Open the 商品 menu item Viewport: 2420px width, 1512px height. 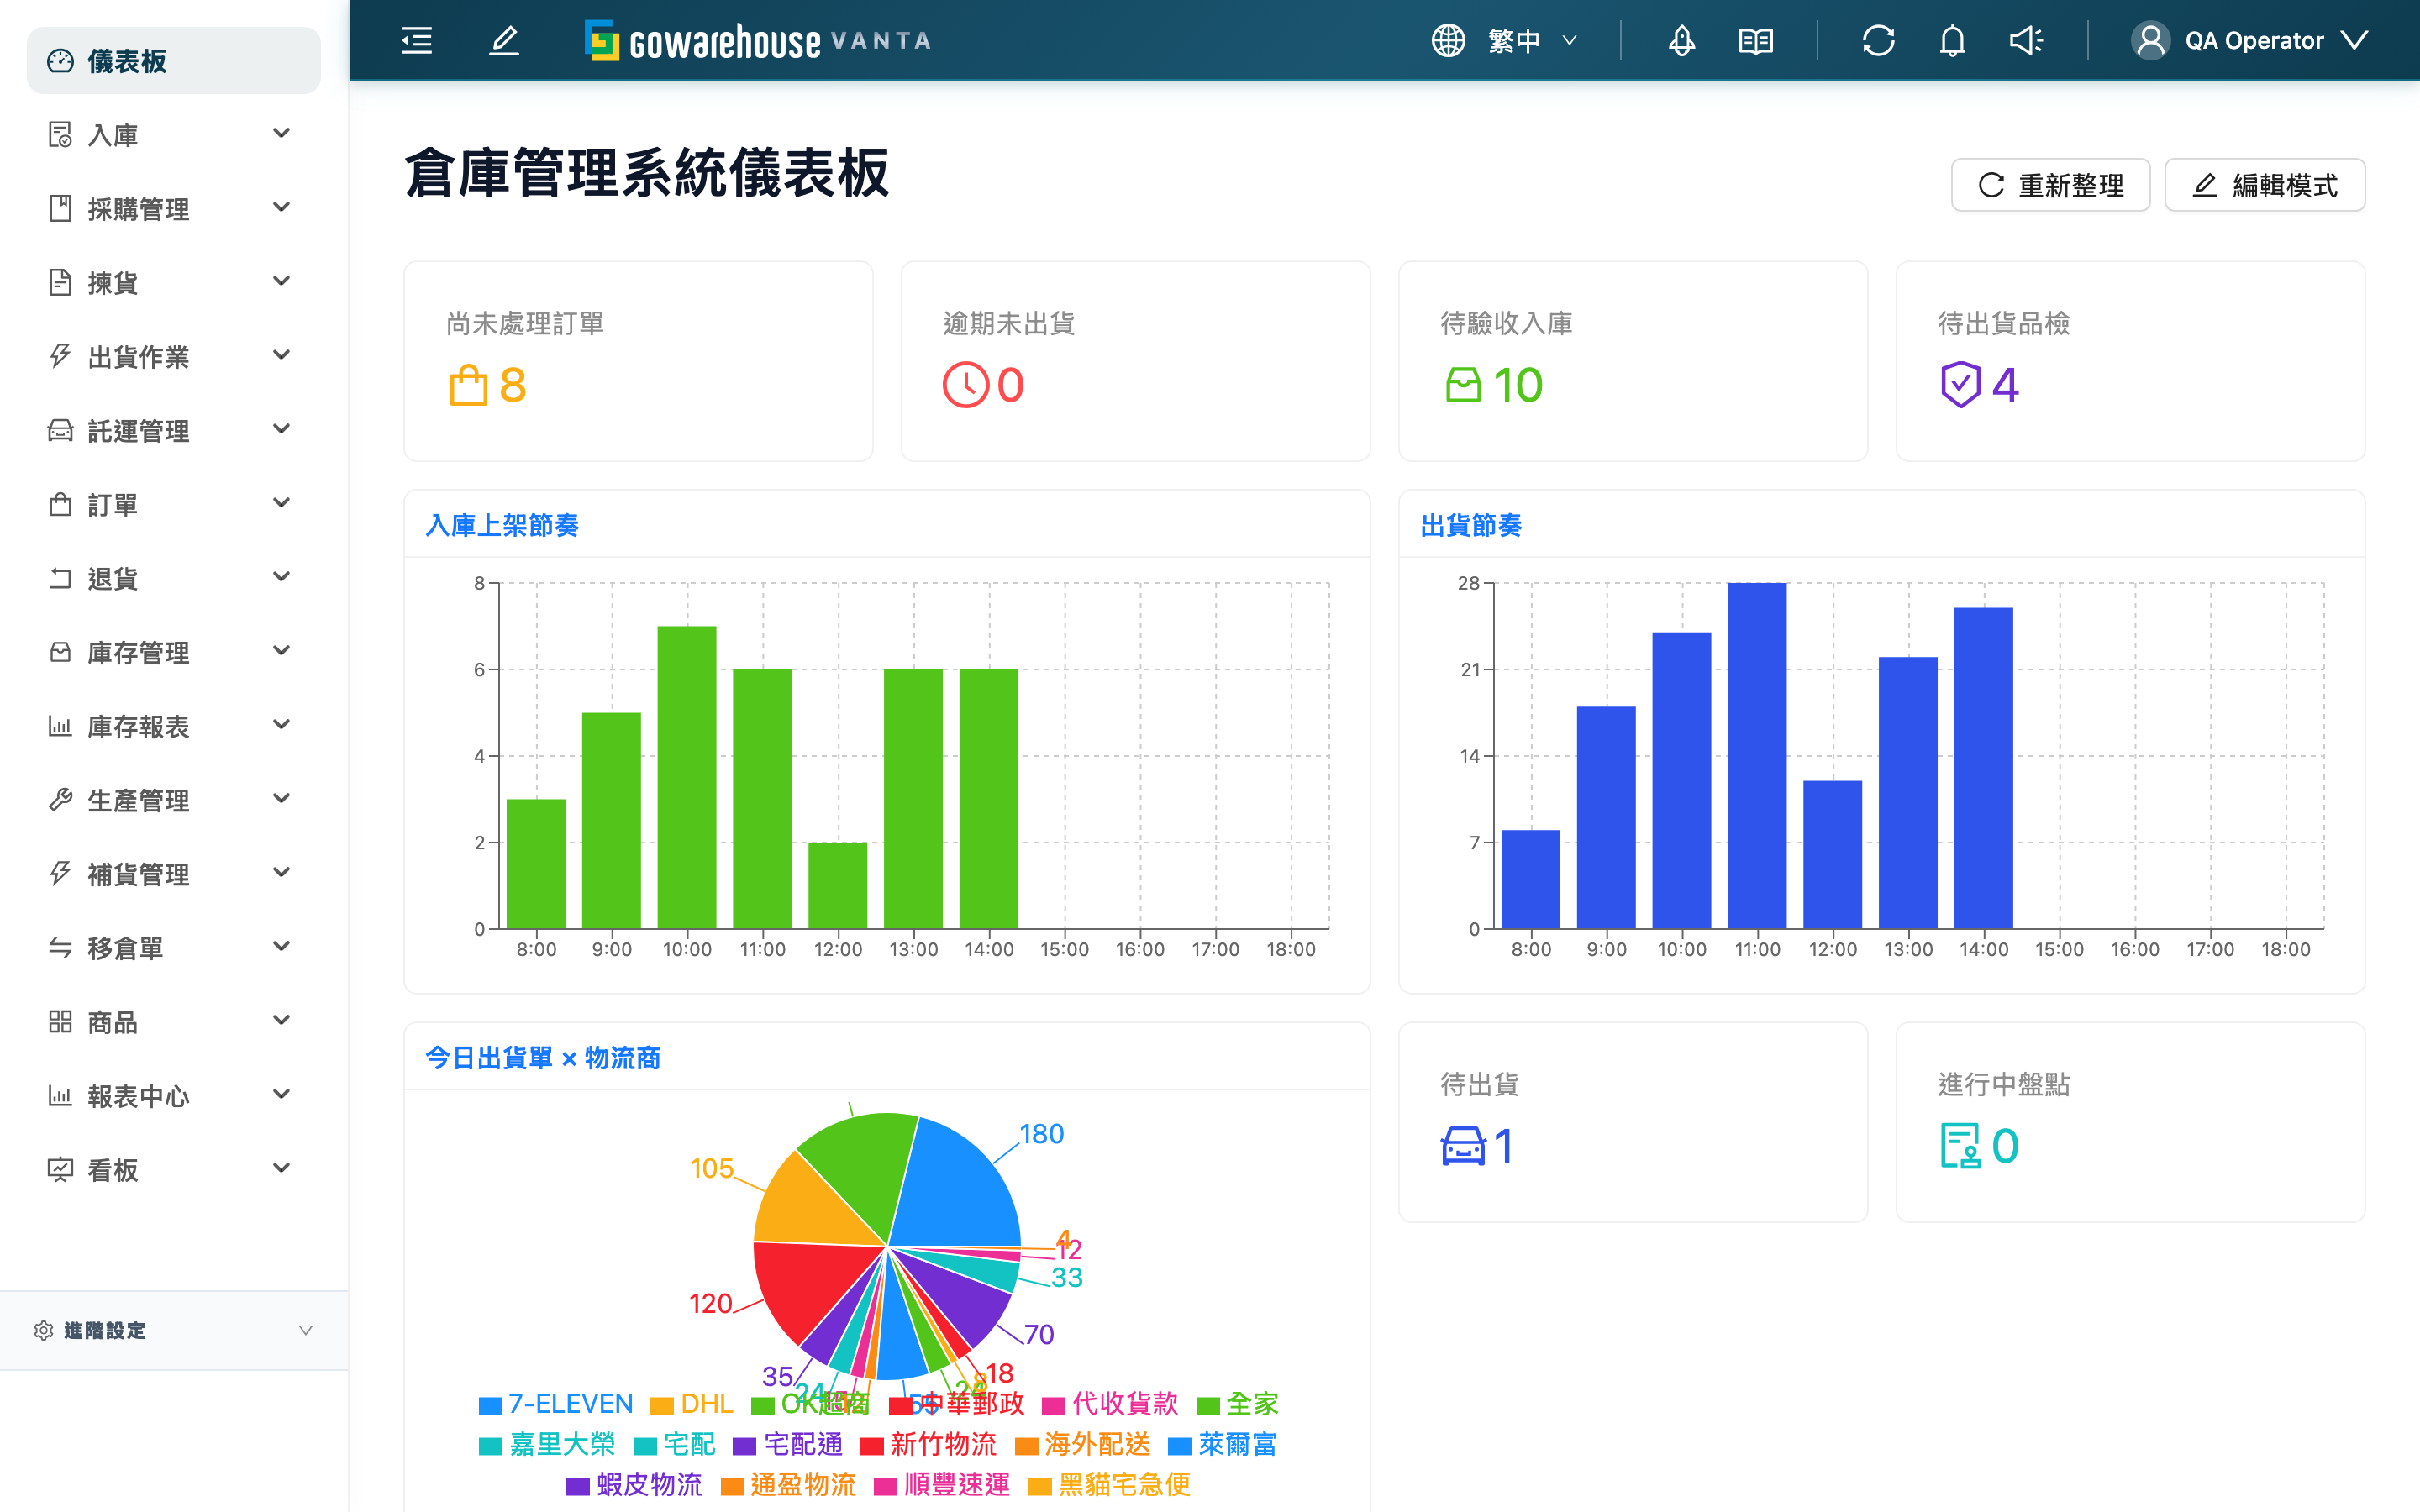point(174,1022)
